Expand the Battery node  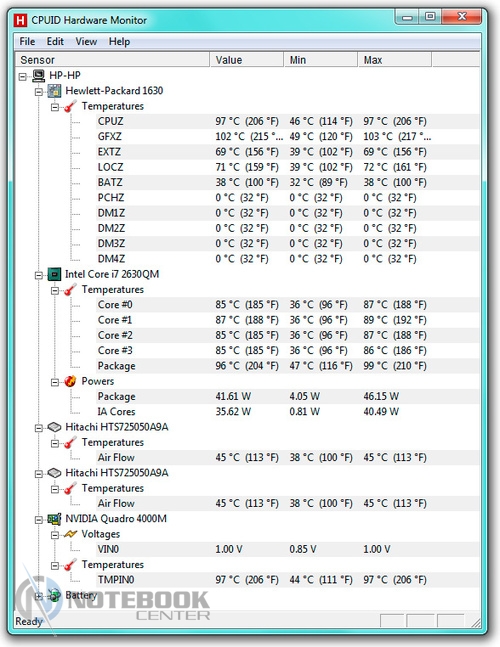39,596
